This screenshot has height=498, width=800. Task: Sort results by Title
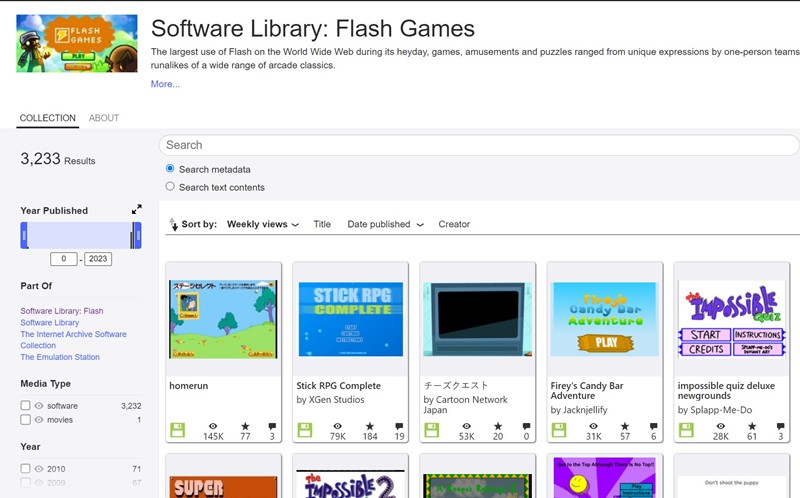322,224
